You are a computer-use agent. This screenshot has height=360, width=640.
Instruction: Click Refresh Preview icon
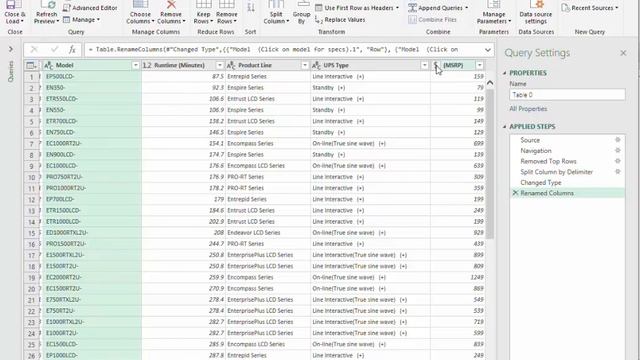[47, 5]
